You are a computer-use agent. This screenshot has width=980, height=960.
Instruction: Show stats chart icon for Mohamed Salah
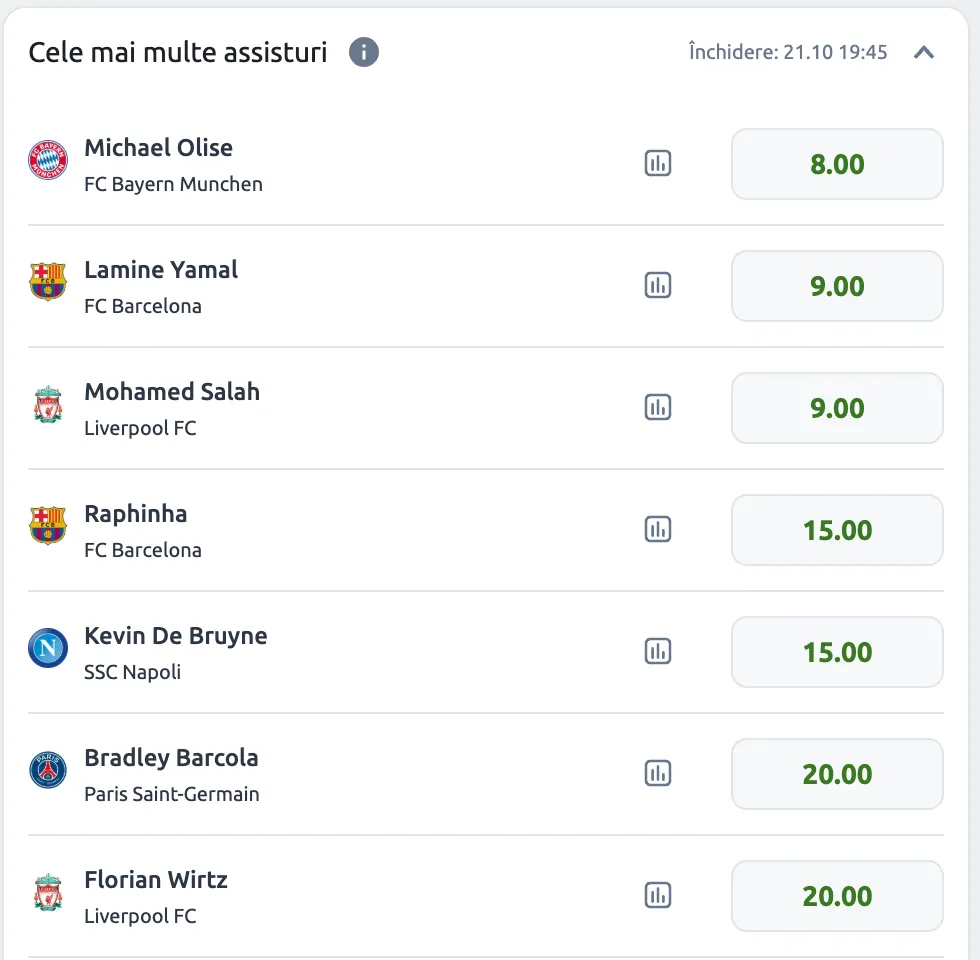pyautogui.click(x=658, y=408)
